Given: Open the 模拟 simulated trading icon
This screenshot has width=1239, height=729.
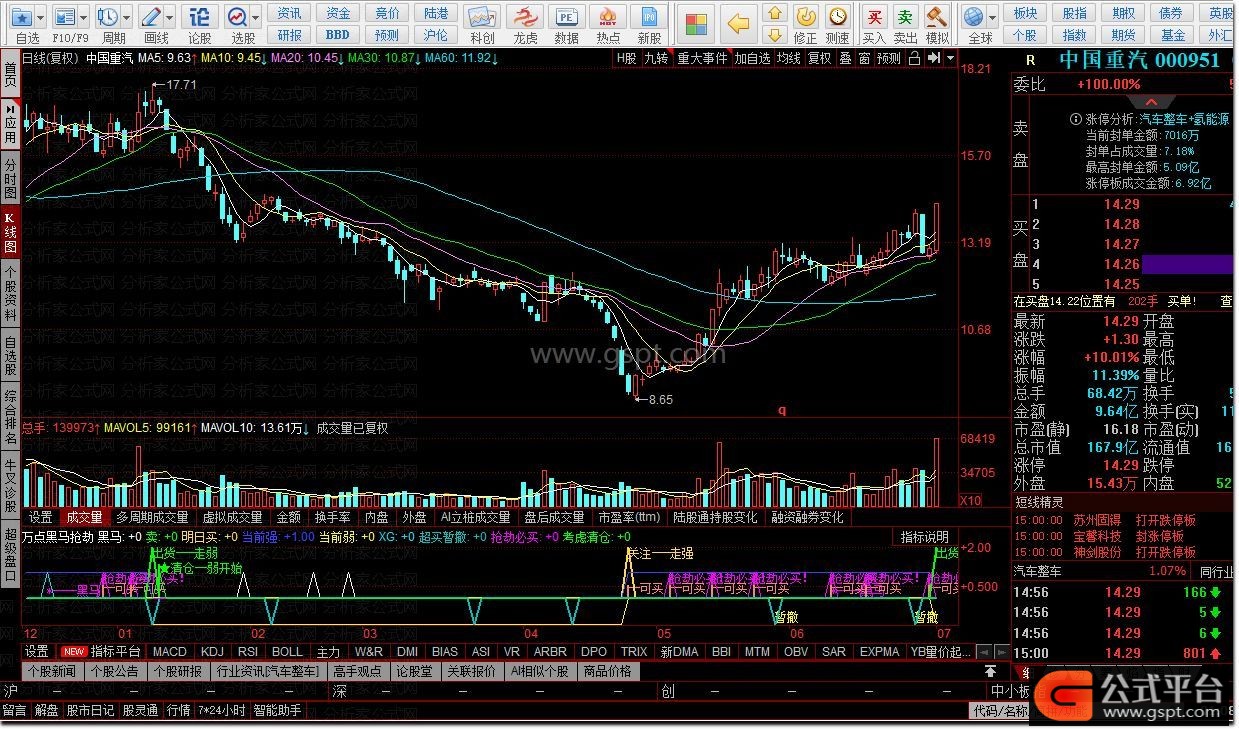Looking at the screenshot, I should click(937, 17).
